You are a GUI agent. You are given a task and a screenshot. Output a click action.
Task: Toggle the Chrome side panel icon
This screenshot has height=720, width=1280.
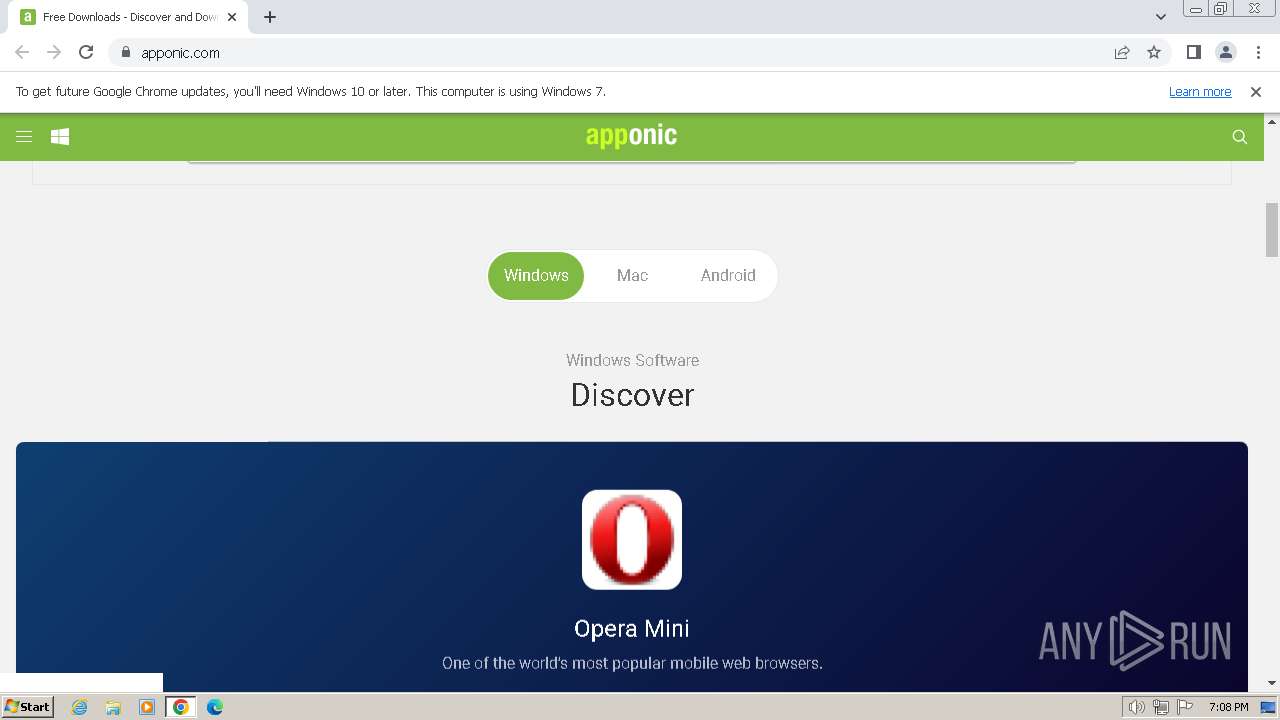pyautogui.click(x=1194, y=53)
